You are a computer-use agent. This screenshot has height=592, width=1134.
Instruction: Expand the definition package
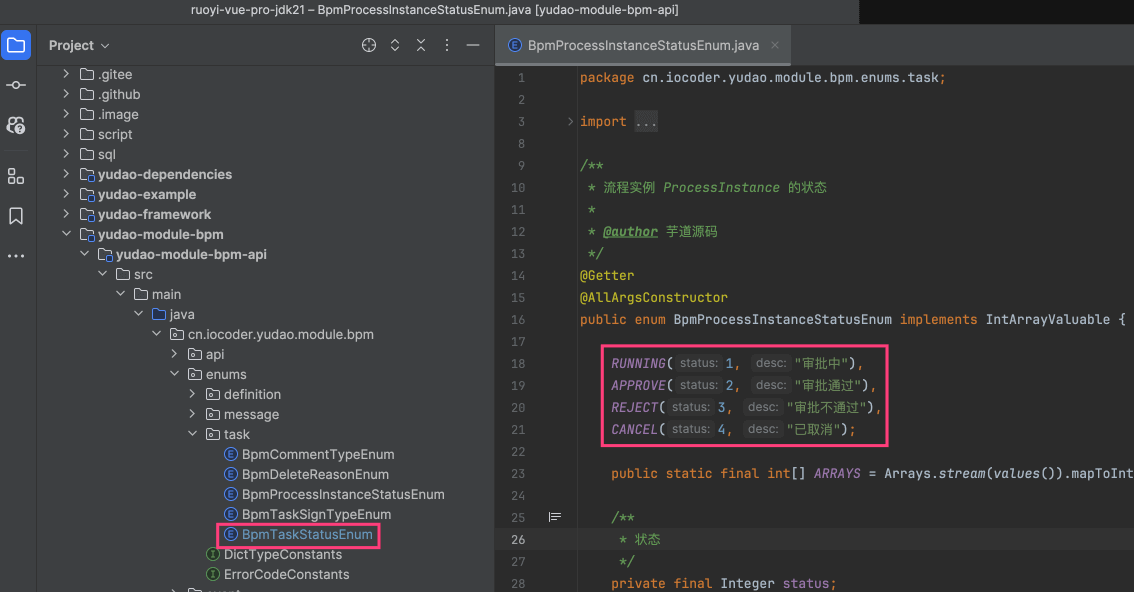(193, 394)
